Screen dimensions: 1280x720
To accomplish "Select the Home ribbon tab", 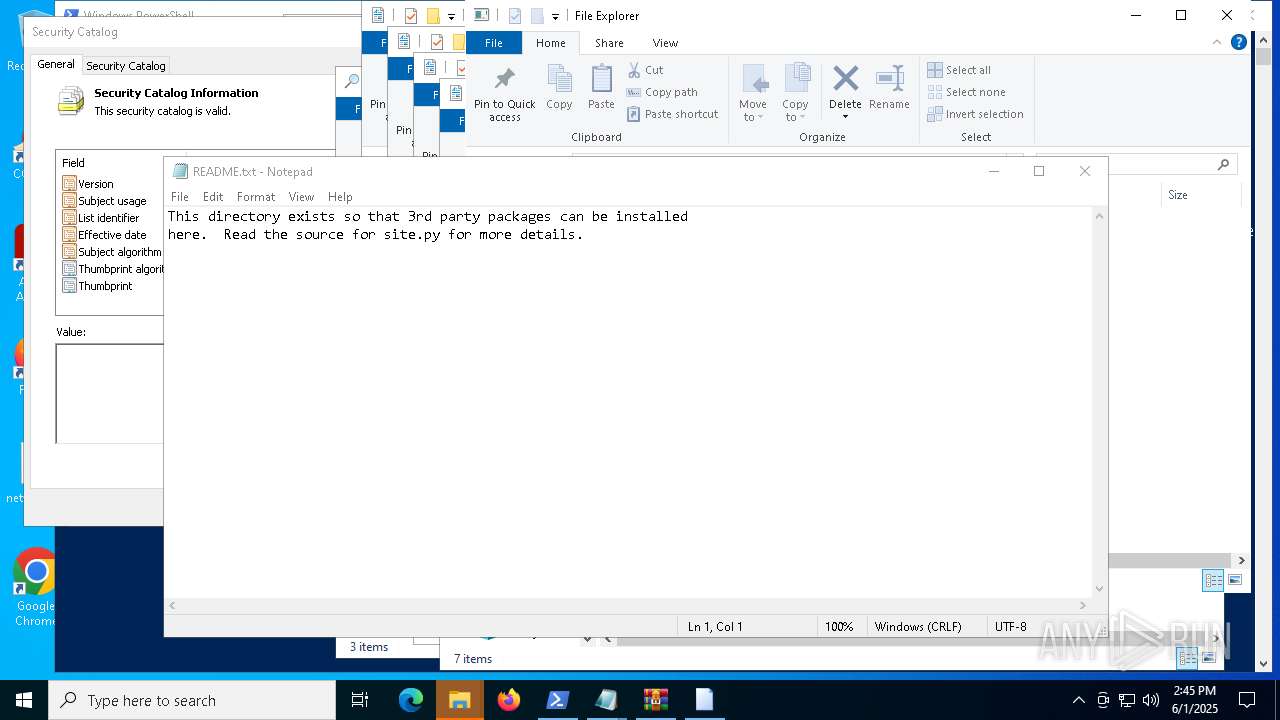I will [x=551, y=43].
